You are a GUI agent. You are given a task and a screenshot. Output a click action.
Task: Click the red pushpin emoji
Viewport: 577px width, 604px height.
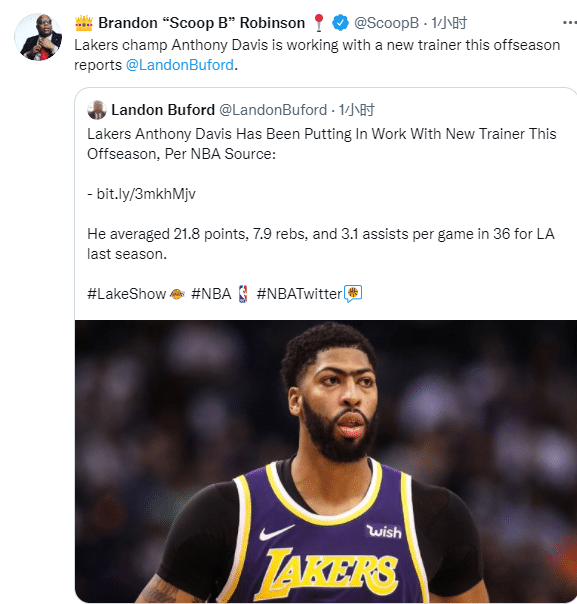click(x=319, y=23)
